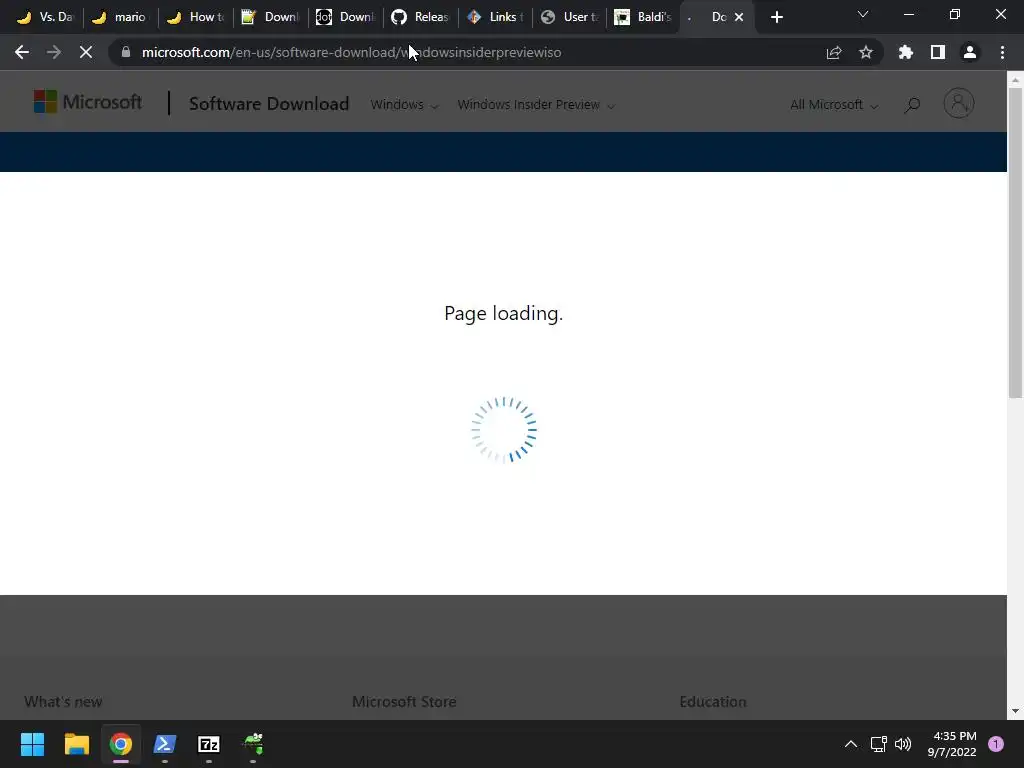Switch to the dot-icon Downl tab
Screen dimensions: 1024x768
coord(345,17)
